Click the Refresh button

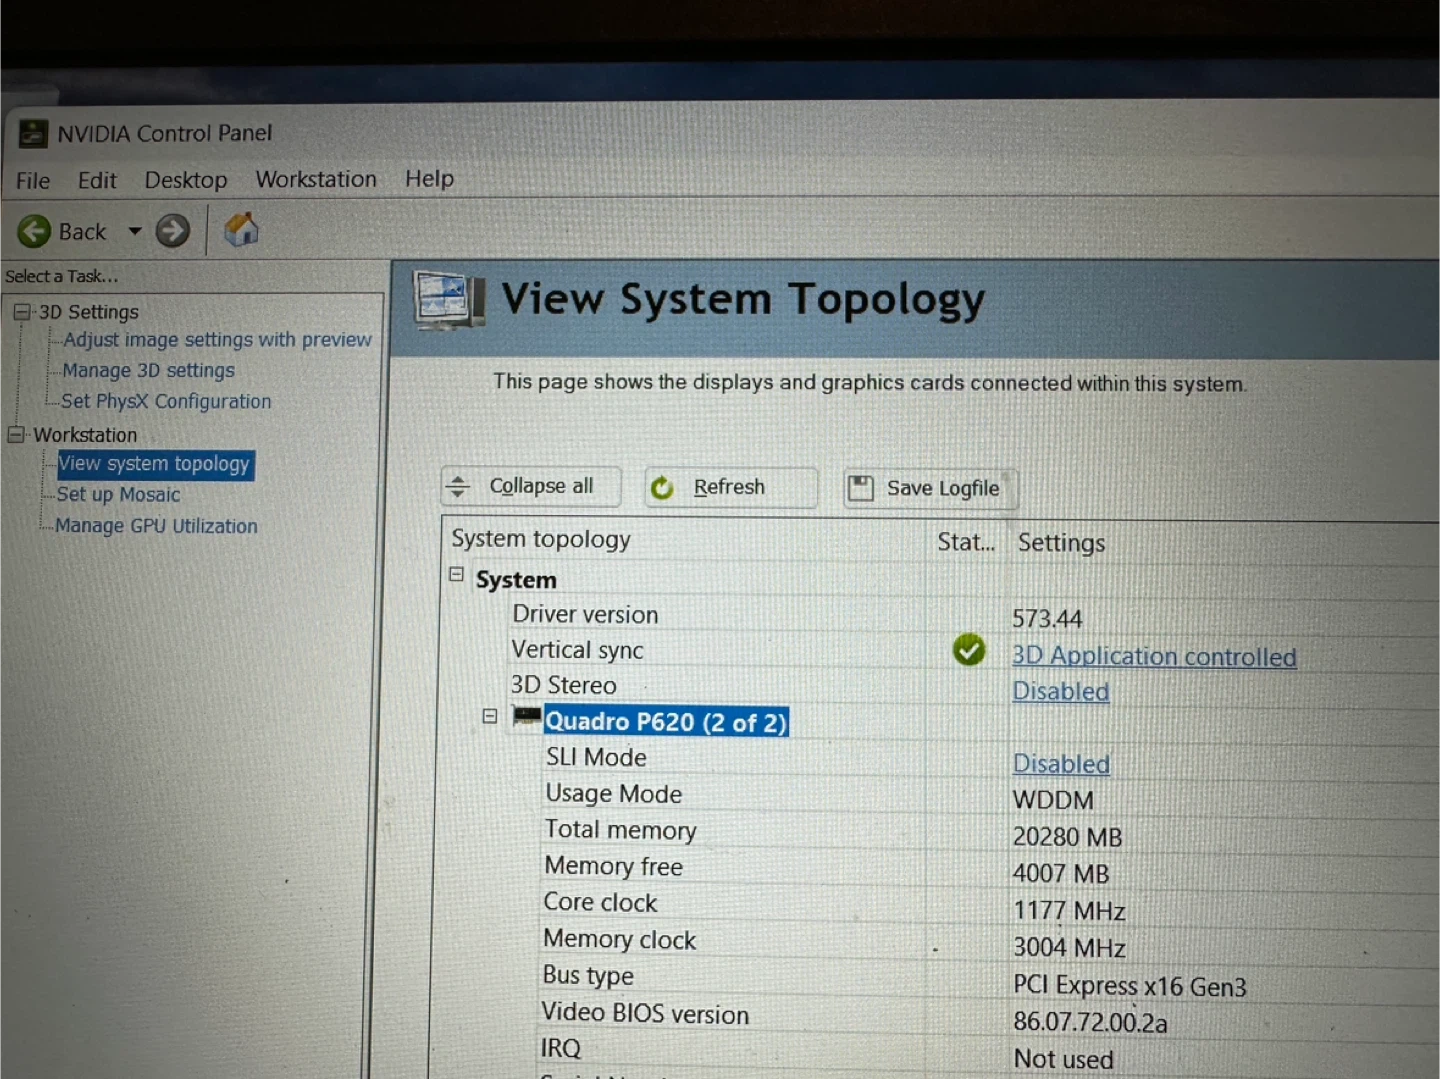pos(730,487)
